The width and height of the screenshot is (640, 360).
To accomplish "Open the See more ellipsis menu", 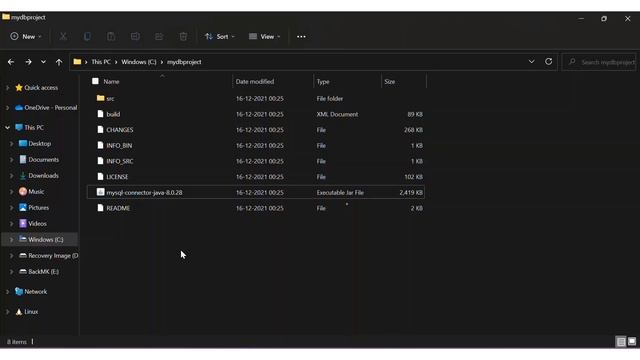I will pos(301,37).
